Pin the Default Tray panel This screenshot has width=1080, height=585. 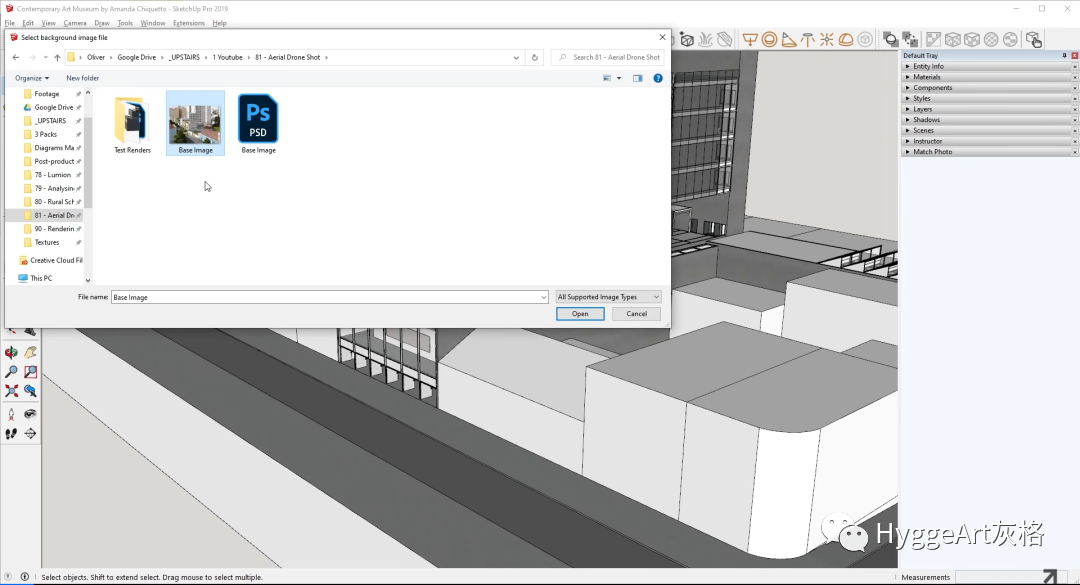(x=1064, y=55)
